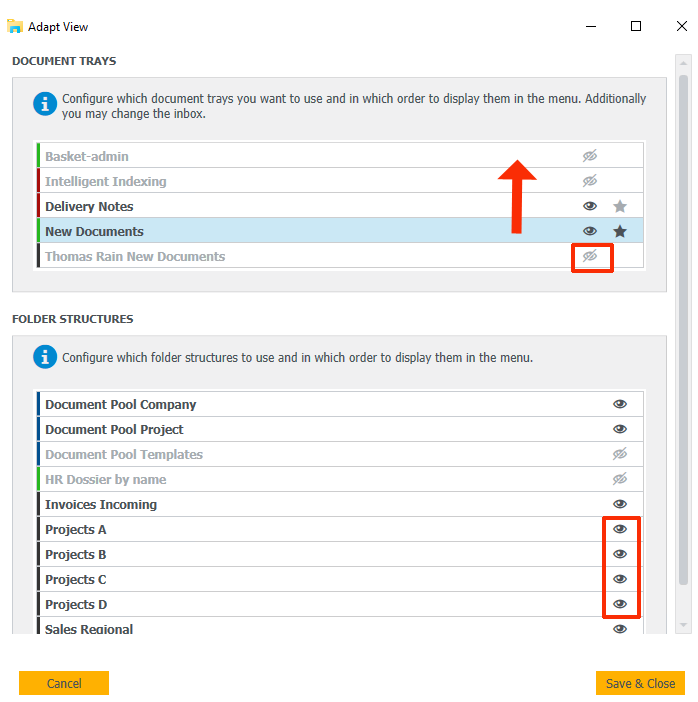Click the scrollbar down arrow
The width and height of the screenshot is (698, 702).
(x=684, y=625)
